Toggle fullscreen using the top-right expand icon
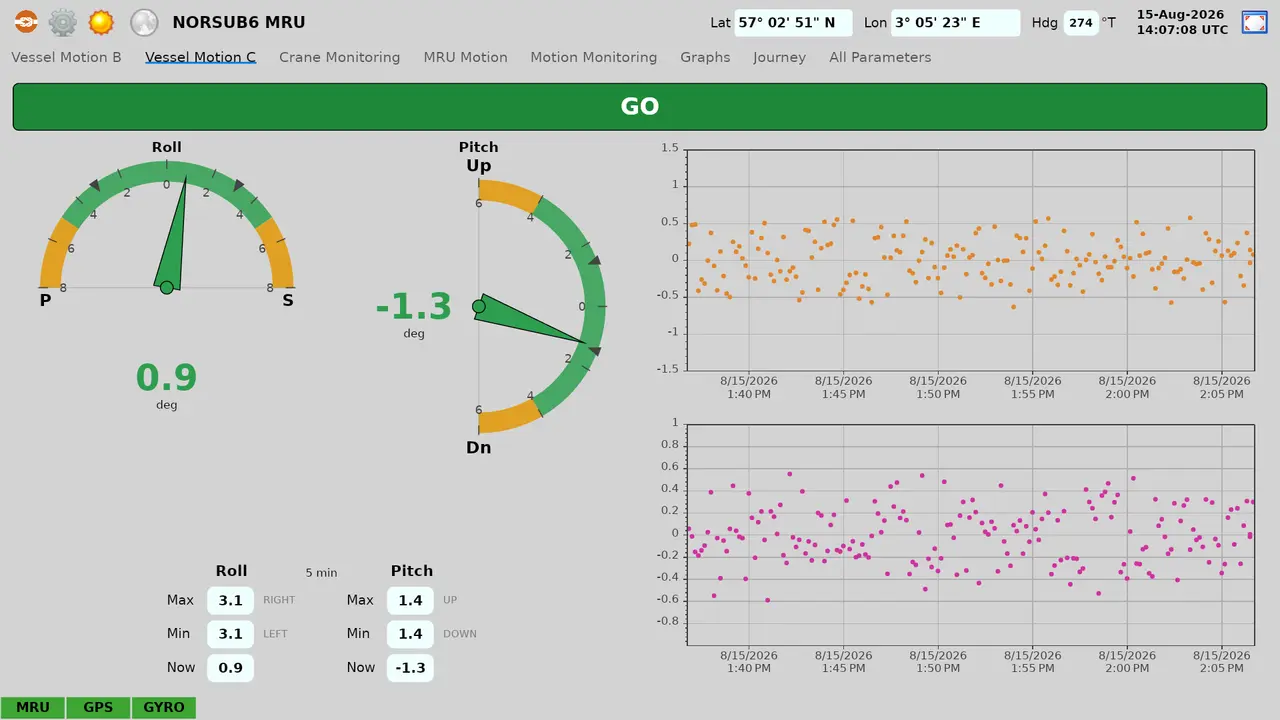 click(1254, 22)
